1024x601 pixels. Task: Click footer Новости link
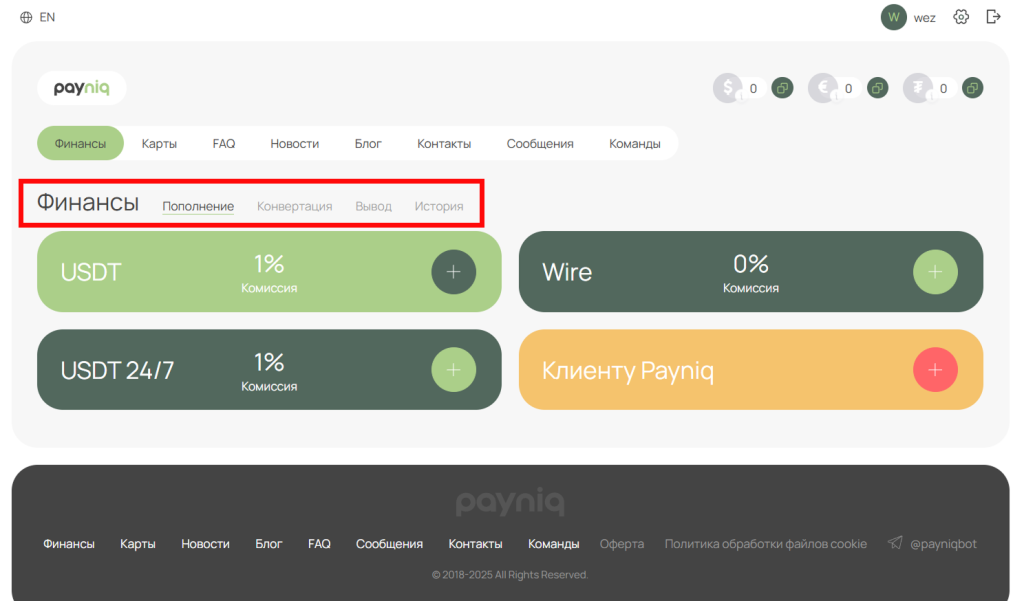pyautogui.click(x=205, y=544)
